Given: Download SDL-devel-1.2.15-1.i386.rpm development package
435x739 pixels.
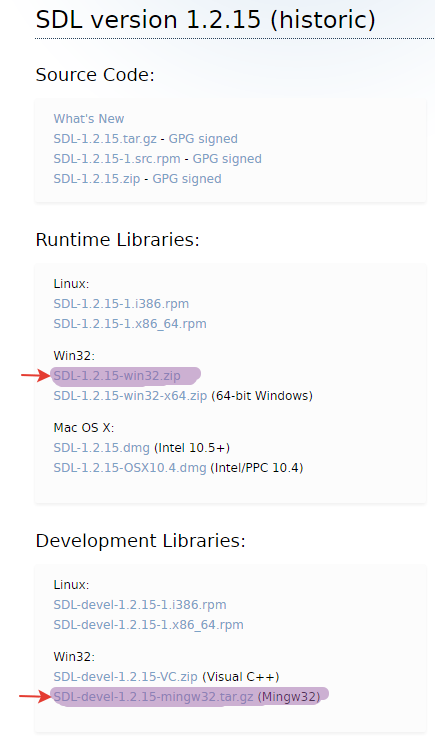Looking at the screenshot, I should click(x=140, y=605).
